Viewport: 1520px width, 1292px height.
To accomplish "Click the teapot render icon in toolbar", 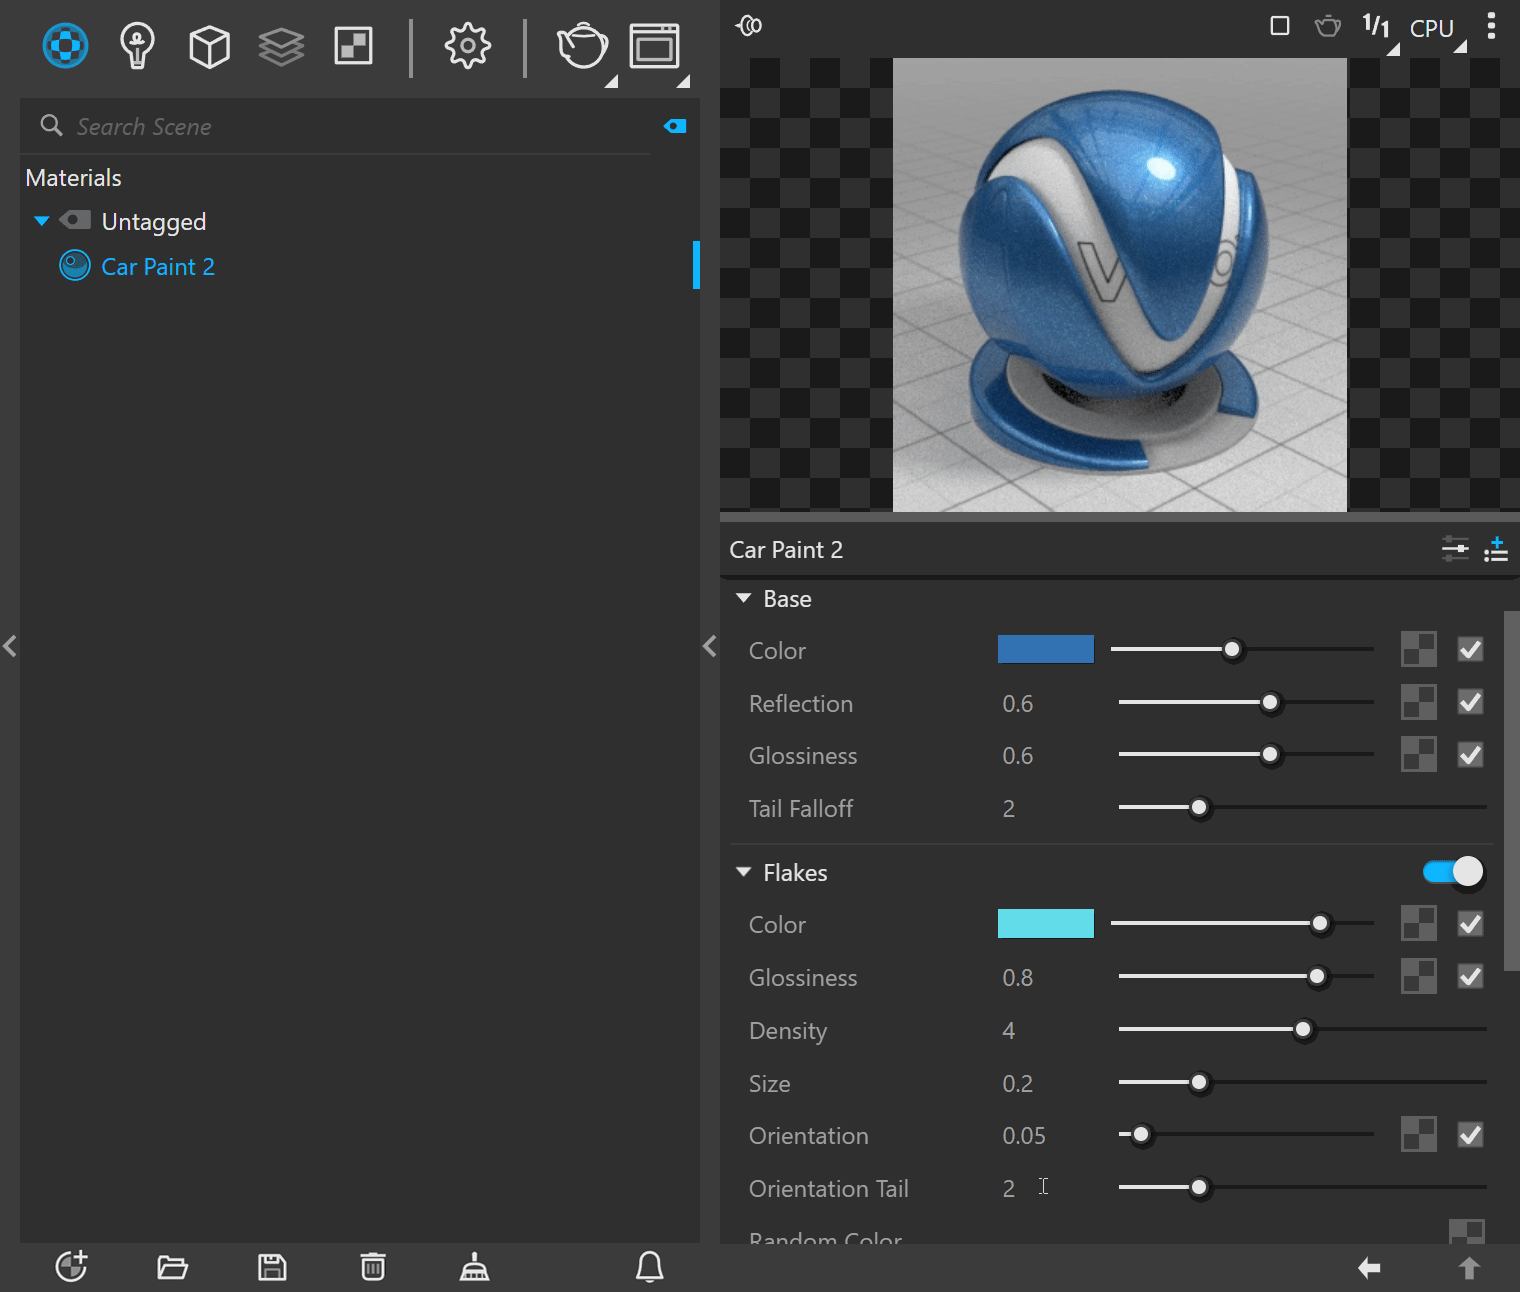I will tap(583, 47).
